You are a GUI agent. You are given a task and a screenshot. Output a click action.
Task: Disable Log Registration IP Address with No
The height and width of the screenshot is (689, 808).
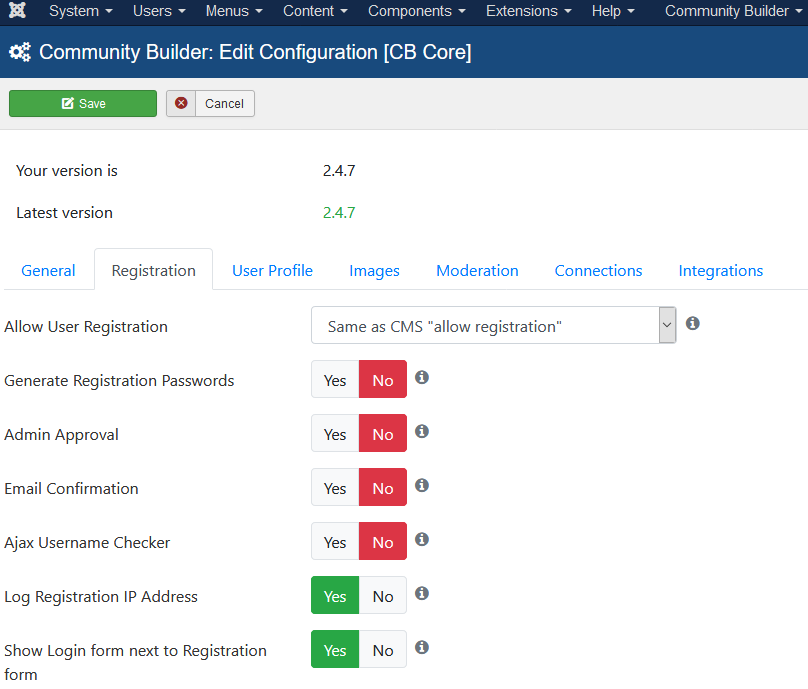(383, 596)
